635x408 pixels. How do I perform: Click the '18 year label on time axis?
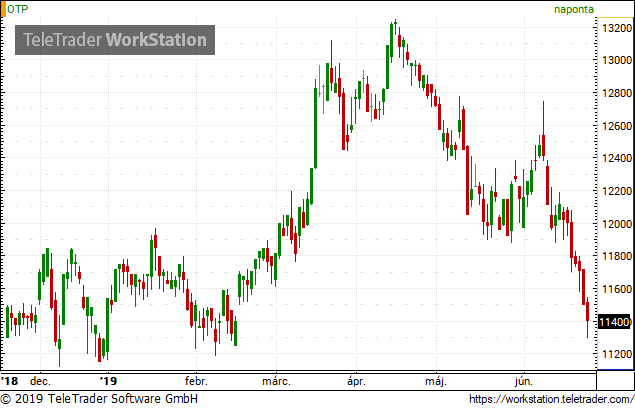pyautogui.click(x=9, y=381)
